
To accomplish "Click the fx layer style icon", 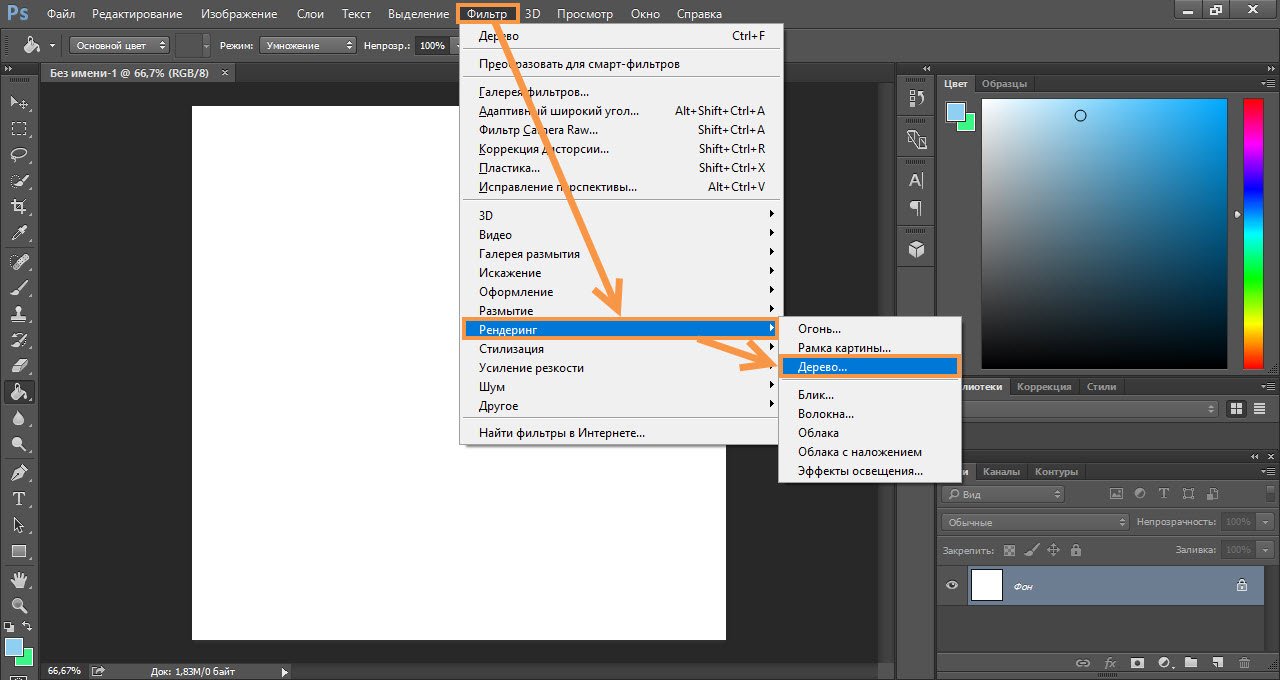I will [x=1110, y=663].
